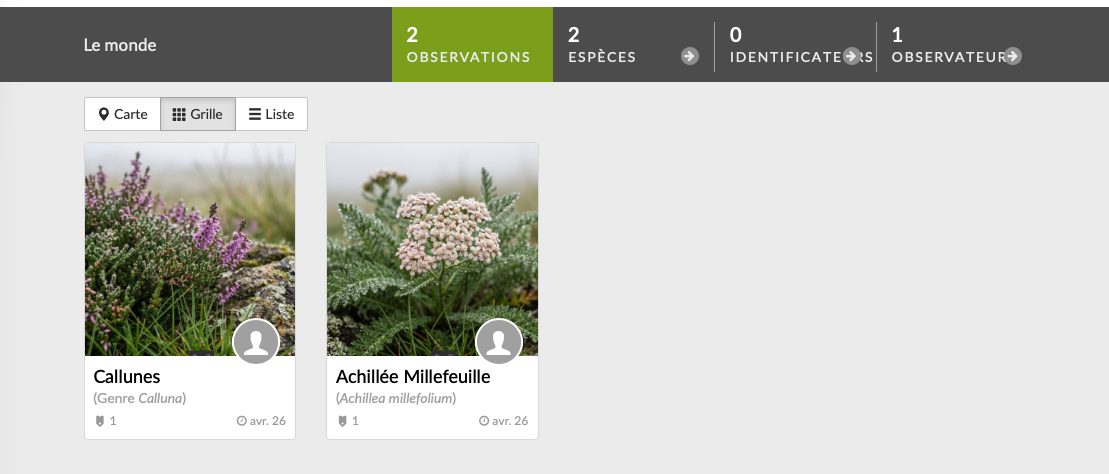Screen dimensions: 1109x474
Task: Click the arrow icon beside Observateurs
Action: [x=1013, y=57]
